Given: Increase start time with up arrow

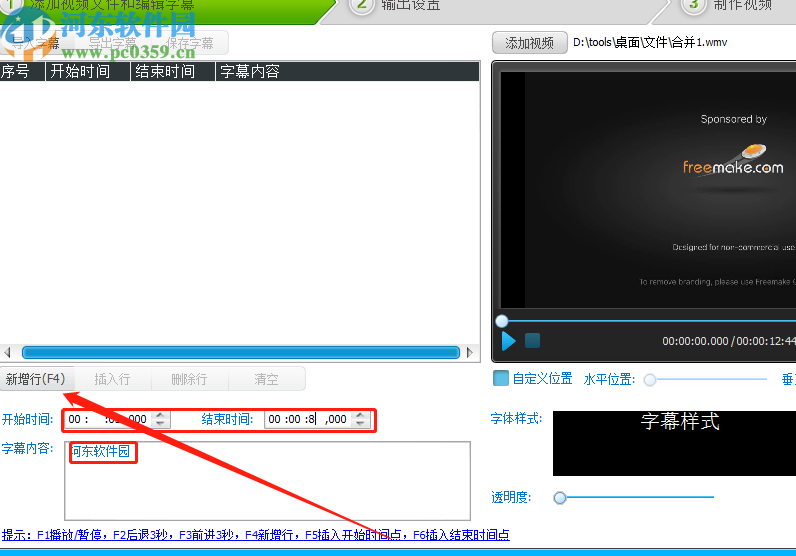Looking at the screenshot, I should [160, 415].
